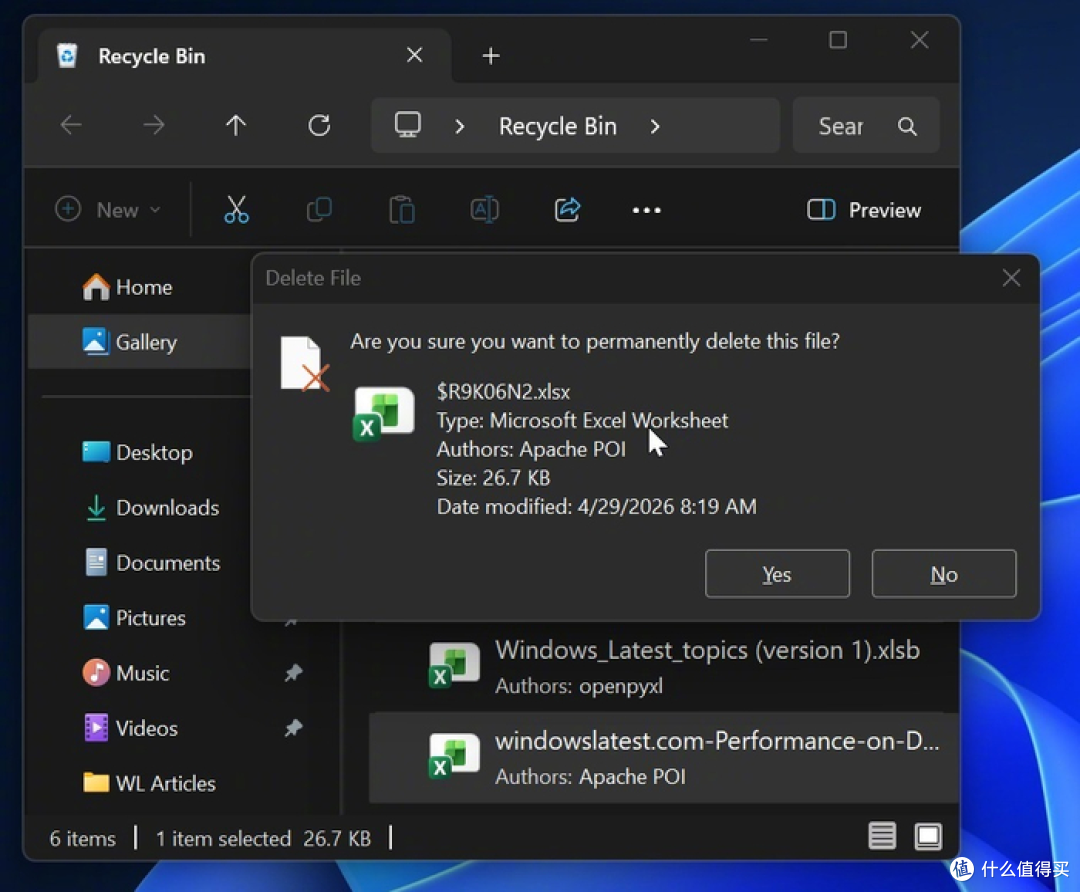Click the Excel file icon in dialog

point(384,413)
